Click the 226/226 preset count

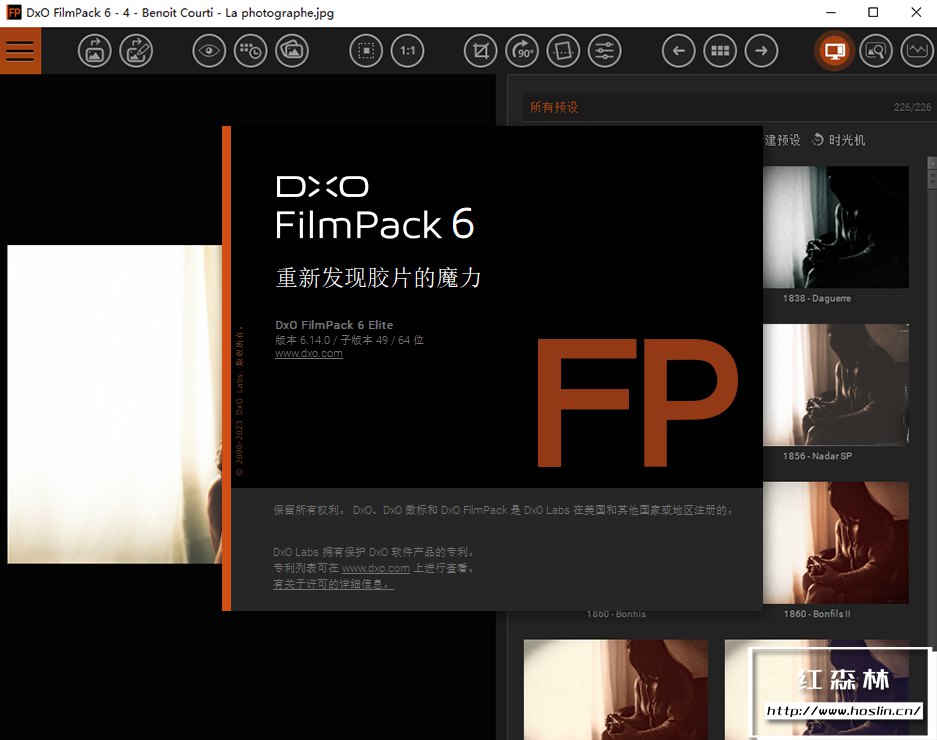tap(912, 108)
